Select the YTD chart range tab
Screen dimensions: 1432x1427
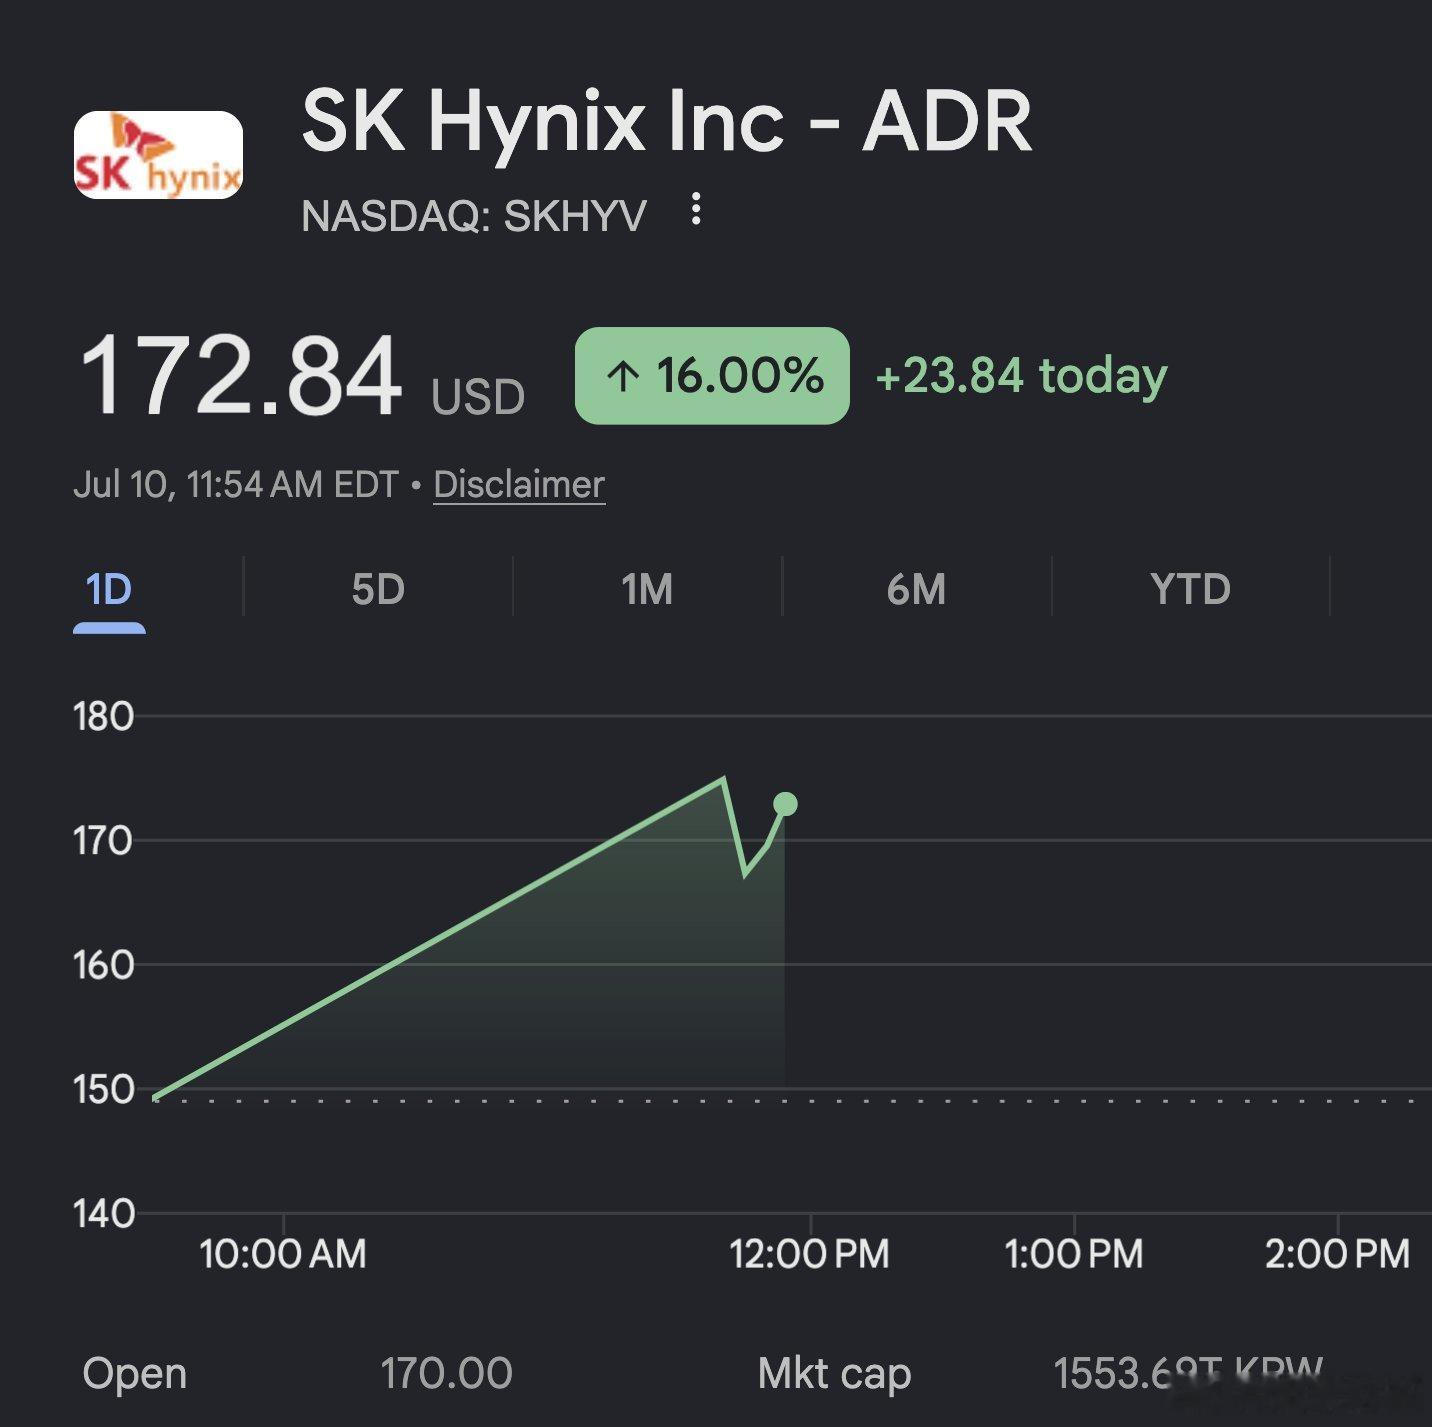[x=1190, y=590]
